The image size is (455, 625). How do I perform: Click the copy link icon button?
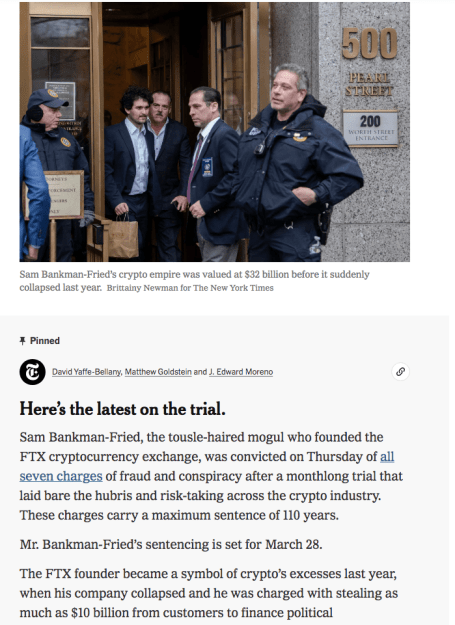400,371
